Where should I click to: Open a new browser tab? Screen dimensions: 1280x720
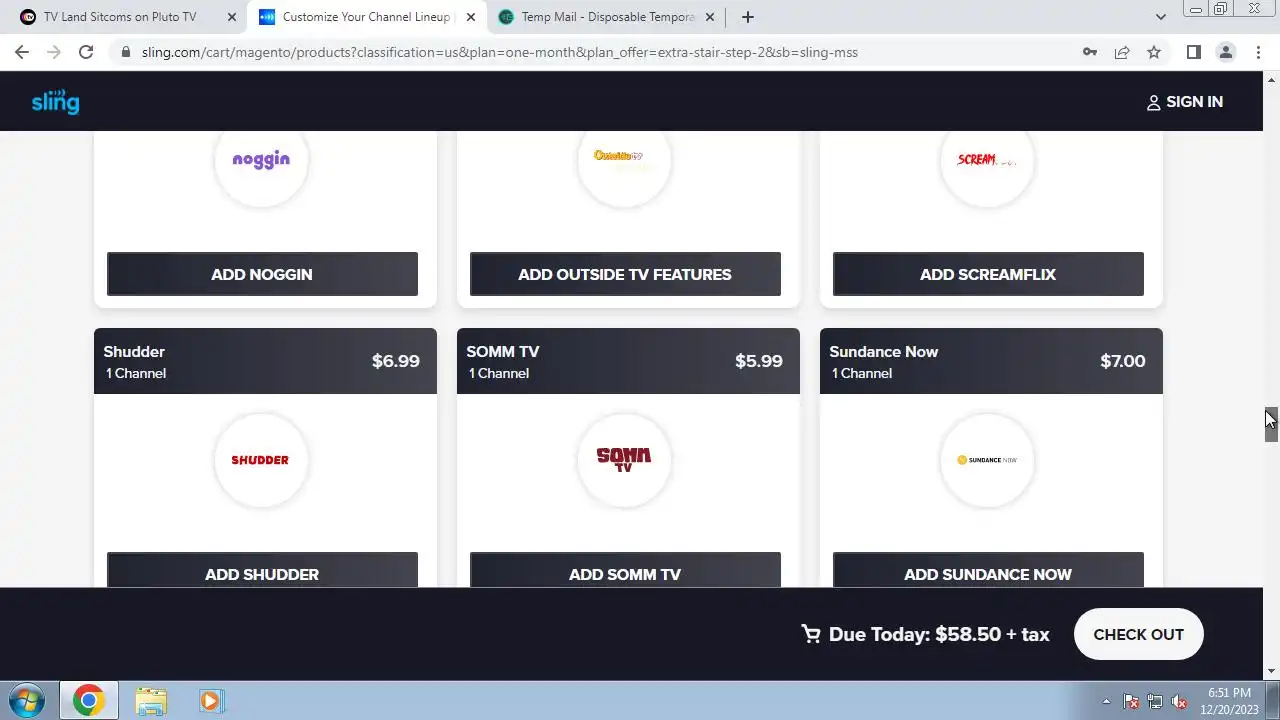[747, 17]
